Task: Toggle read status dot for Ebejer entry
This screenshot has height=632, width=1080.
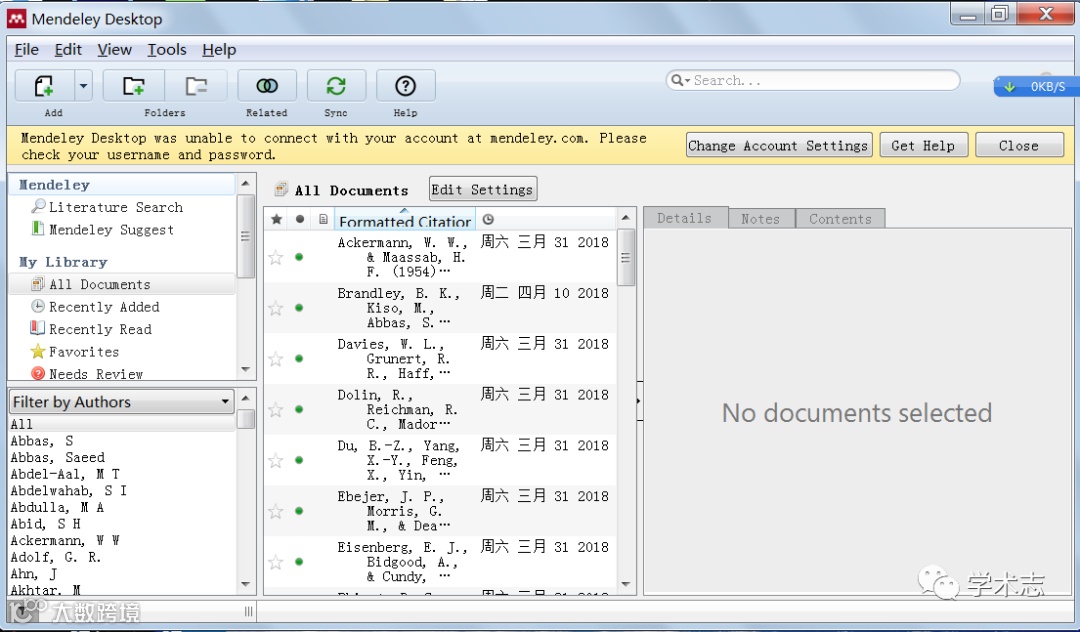Action: tap(299, 511)
